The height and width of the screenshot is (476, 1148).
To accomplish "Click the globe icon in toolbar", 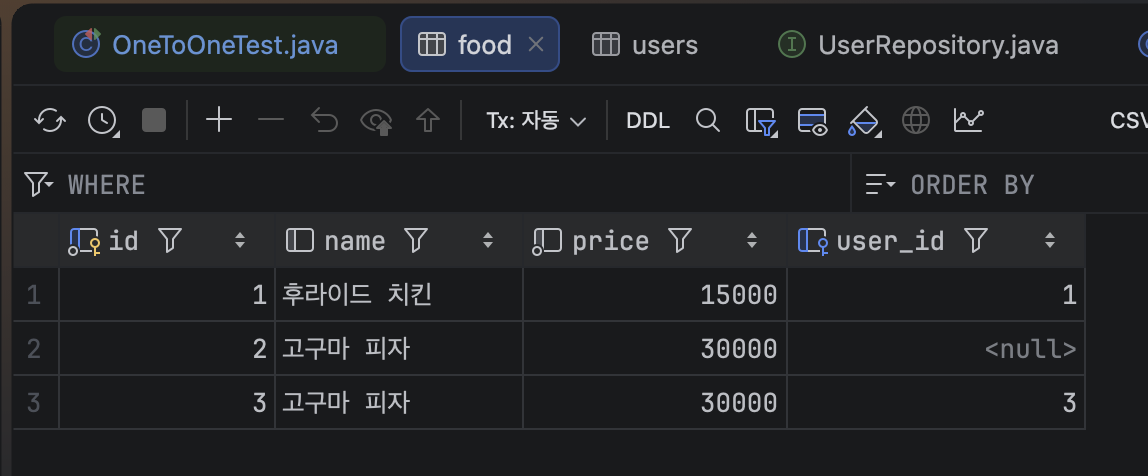I will coord(916,120).
